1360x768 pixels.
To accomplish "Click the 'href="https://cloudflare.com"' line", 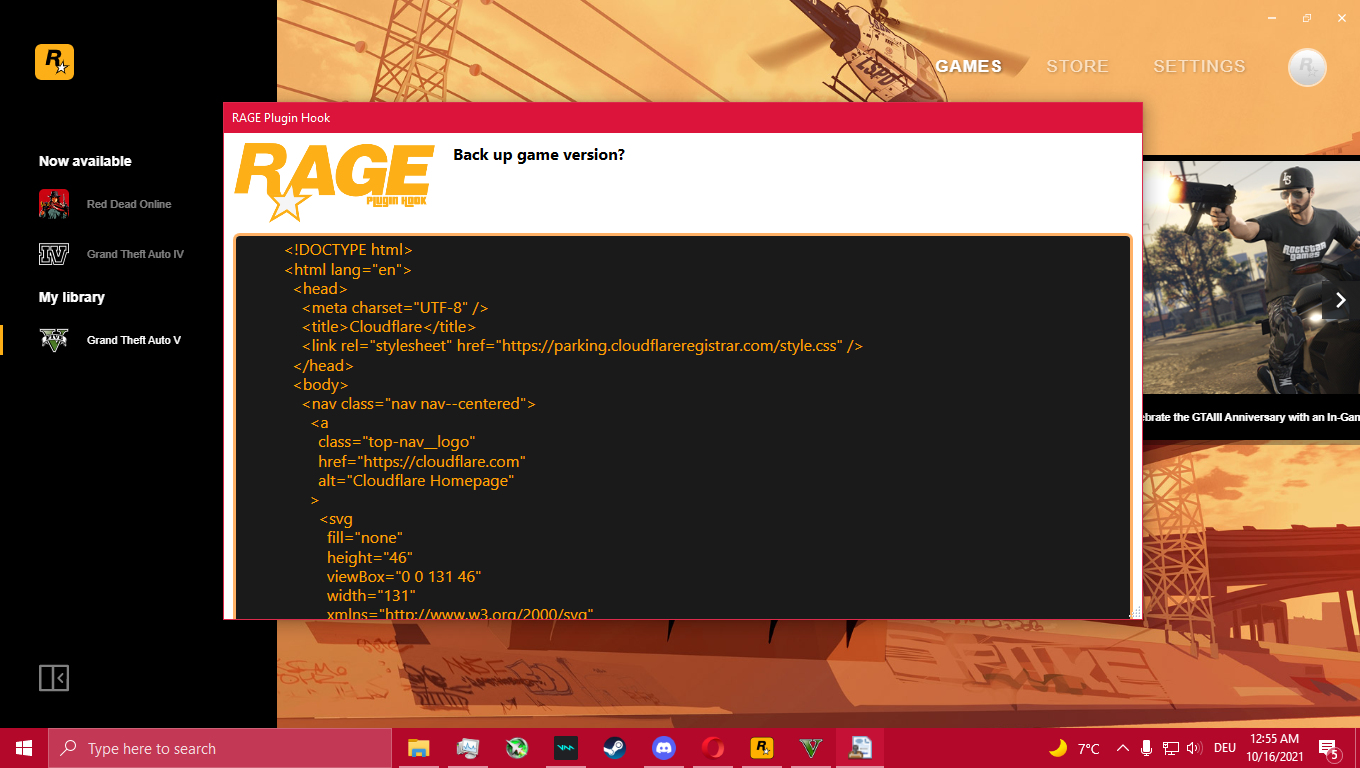I will 422,461.
